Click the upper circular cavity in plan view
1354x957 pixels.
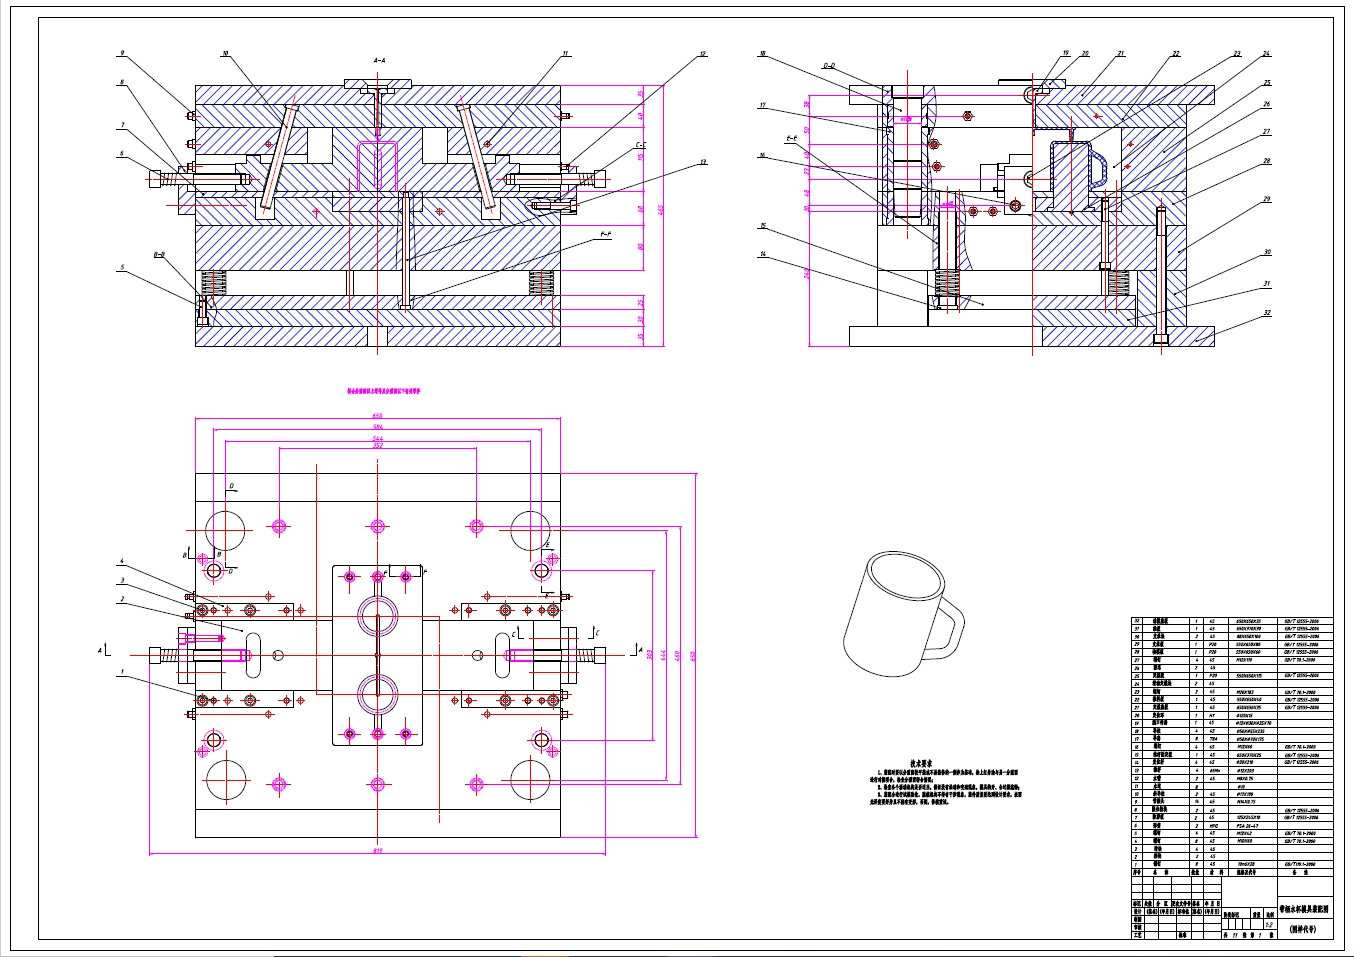click(378, 618)
